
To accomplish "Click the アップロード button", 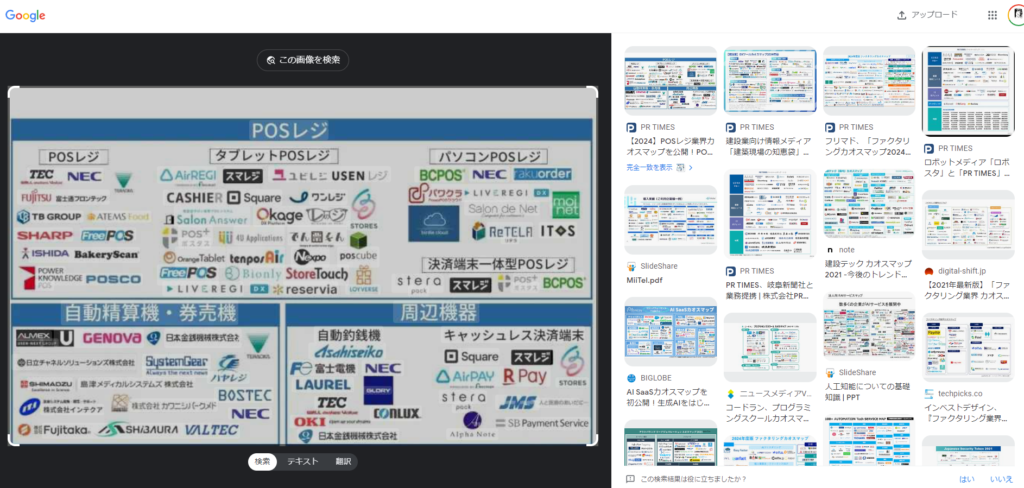I will click(x=927, y=15).
